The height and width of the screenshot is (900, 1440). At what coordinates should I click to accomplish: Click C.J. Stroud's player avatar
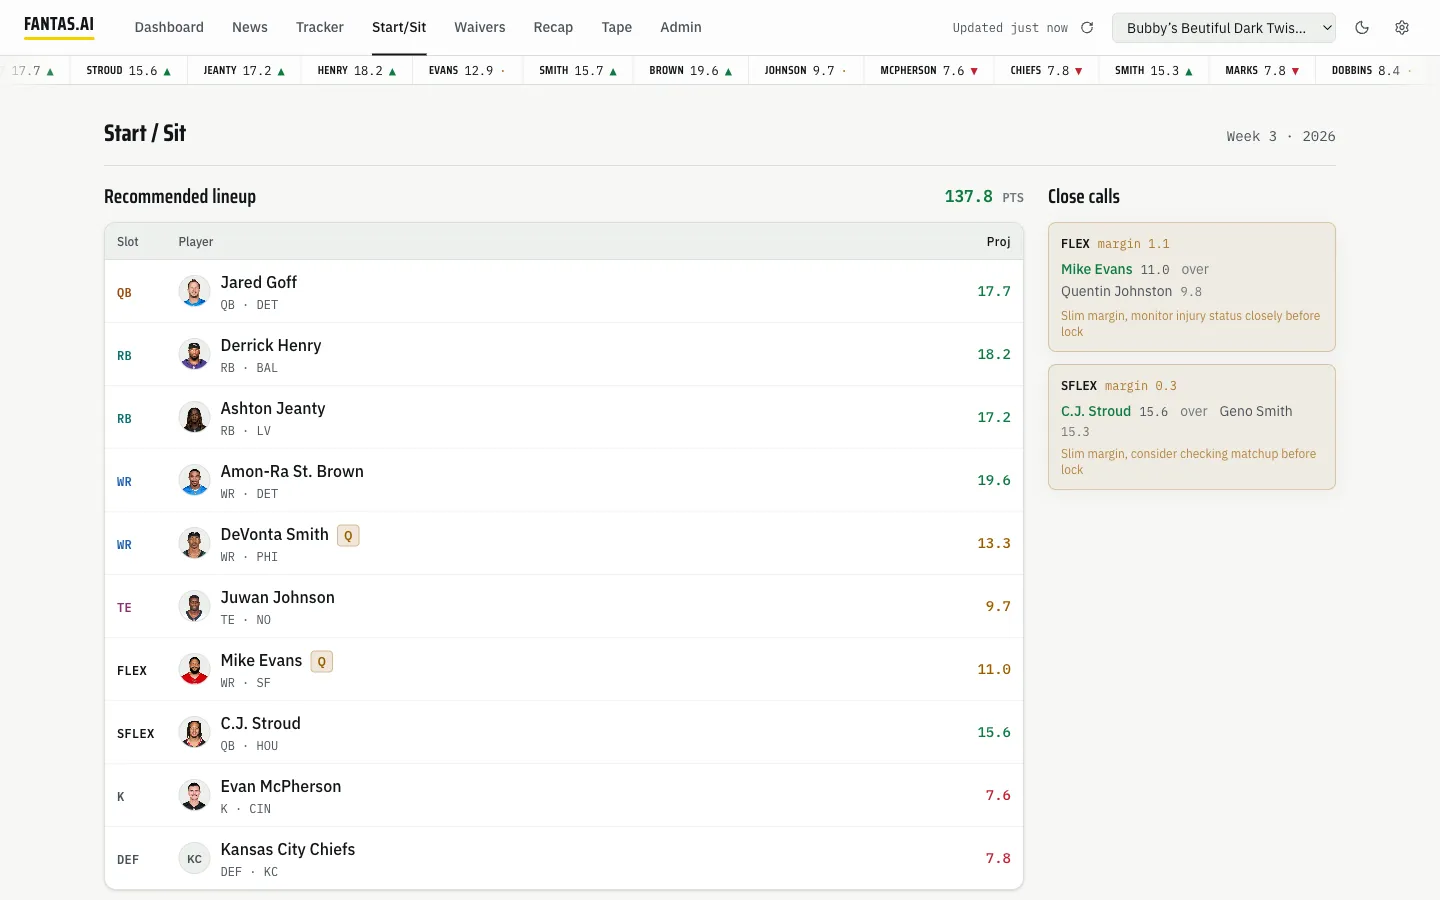pos(194,732)
